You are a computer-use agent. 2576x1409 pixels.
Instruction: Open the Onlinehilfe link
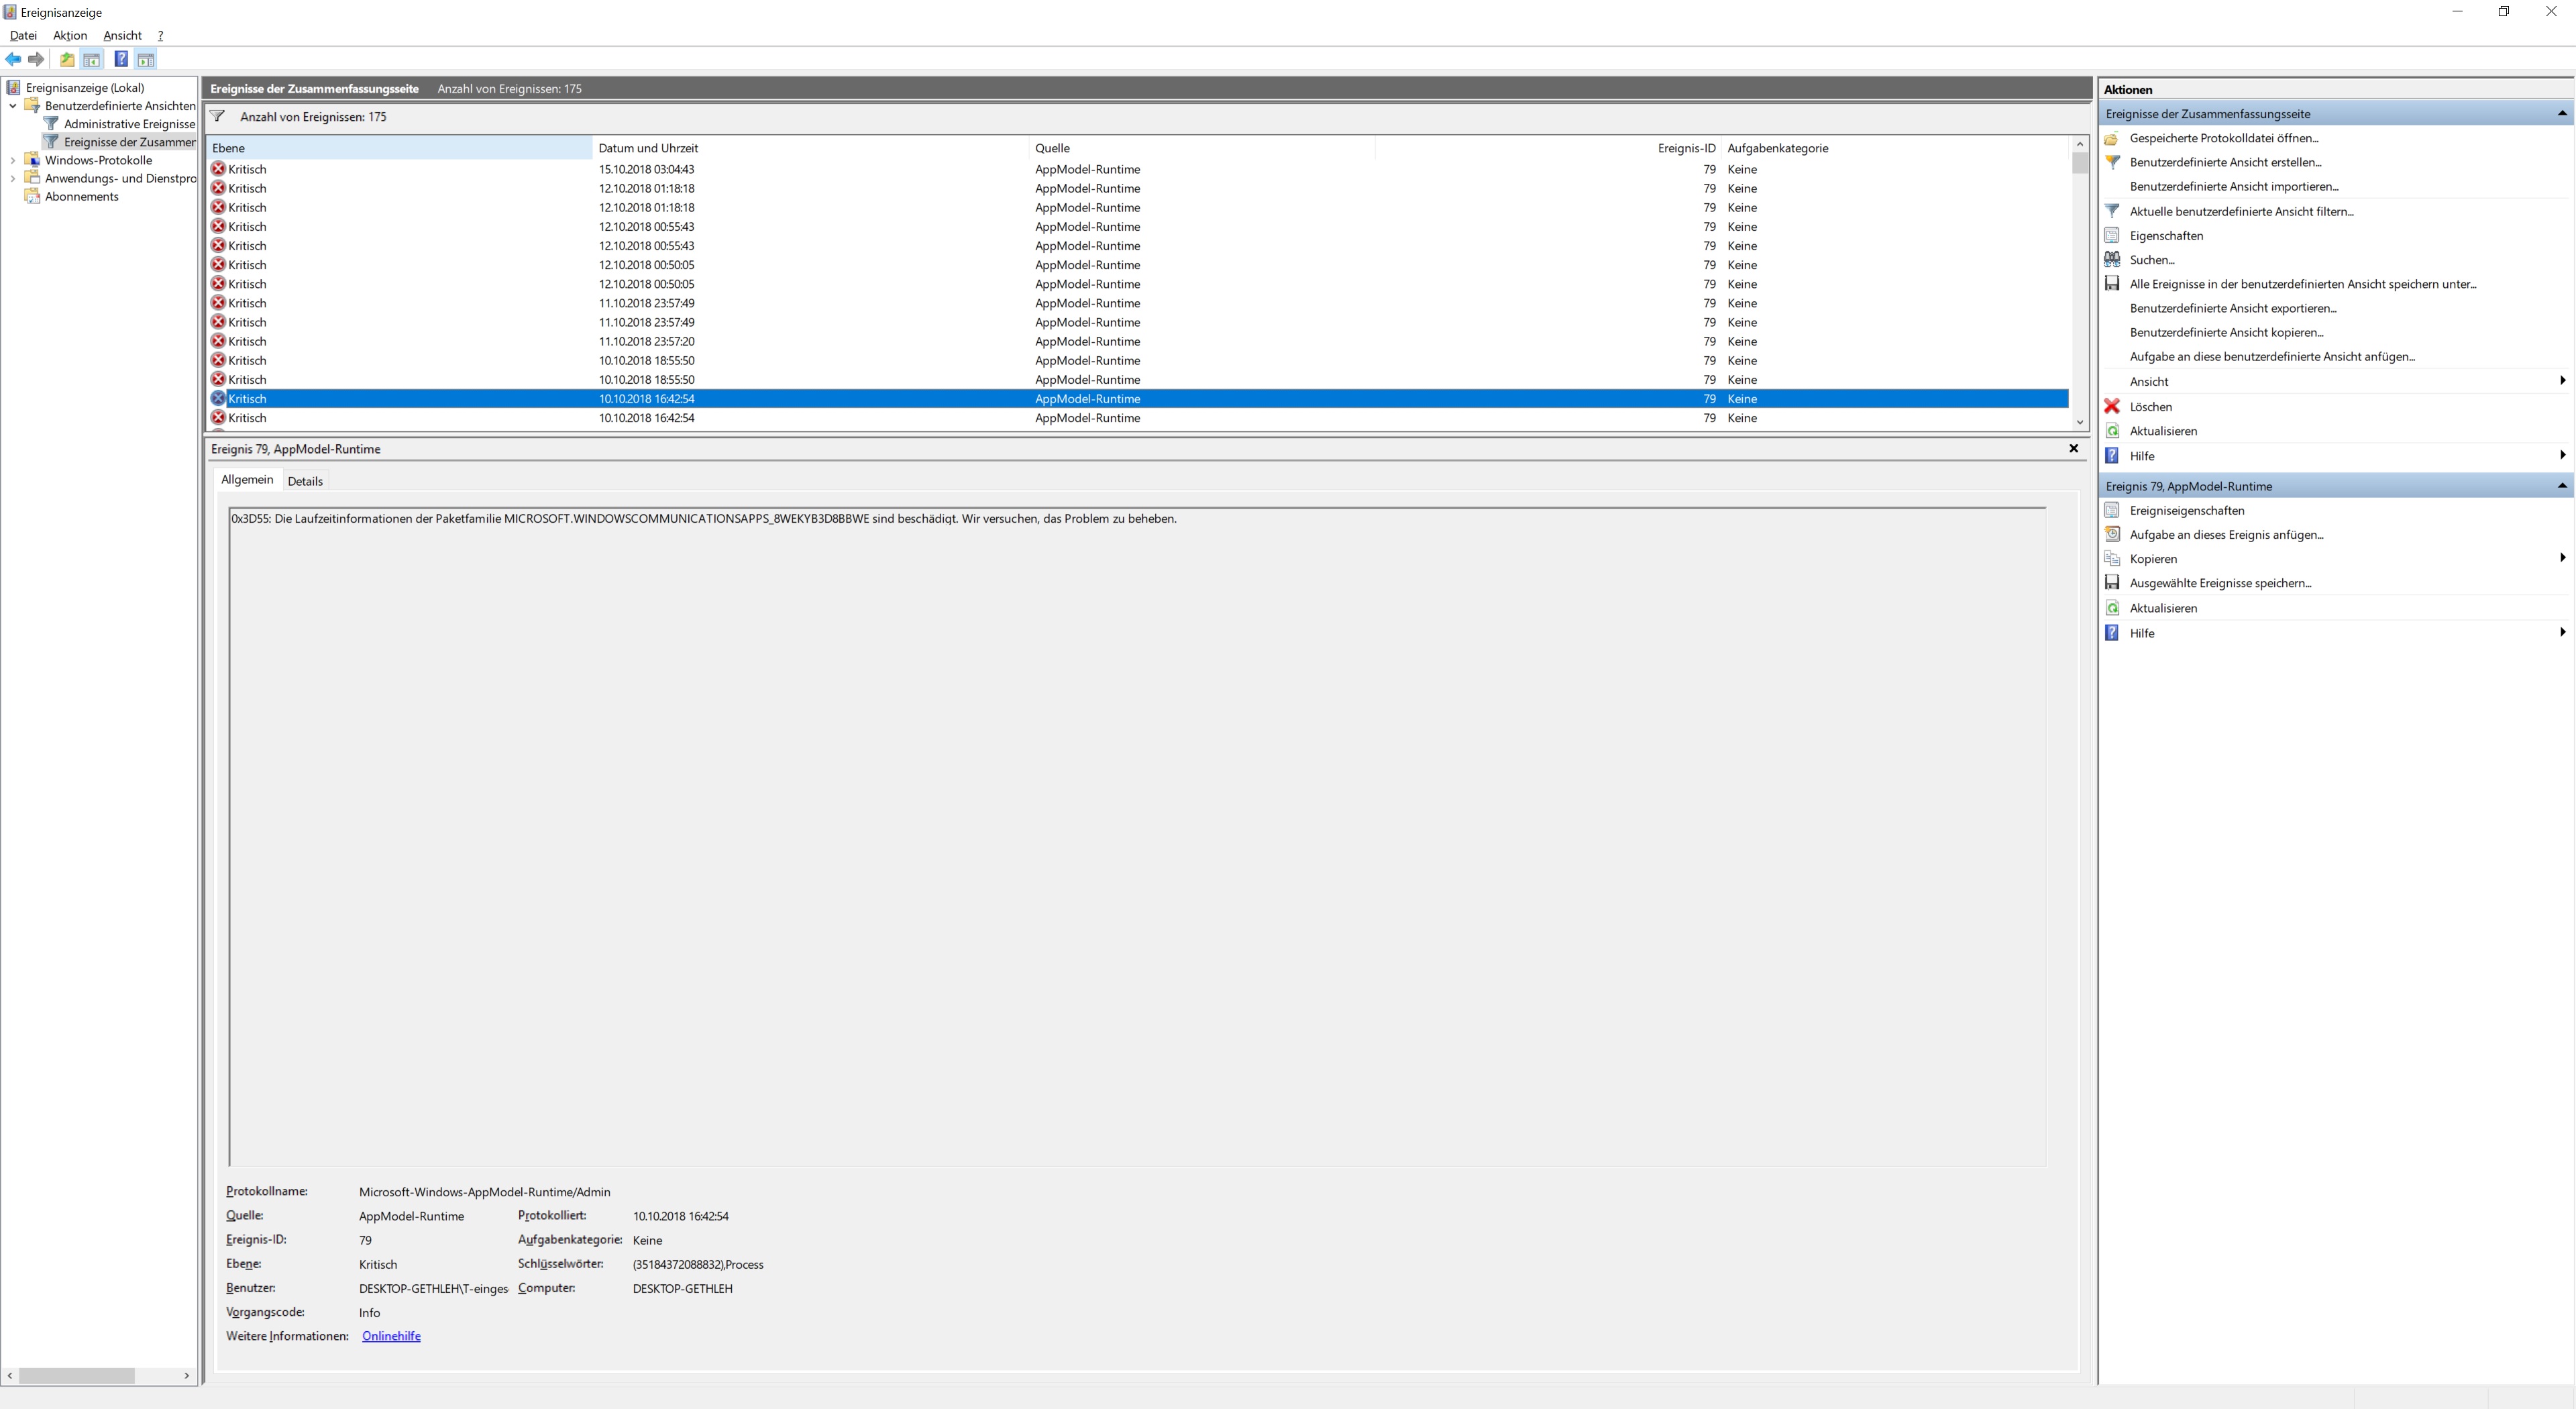click(x=391, y=1336)
